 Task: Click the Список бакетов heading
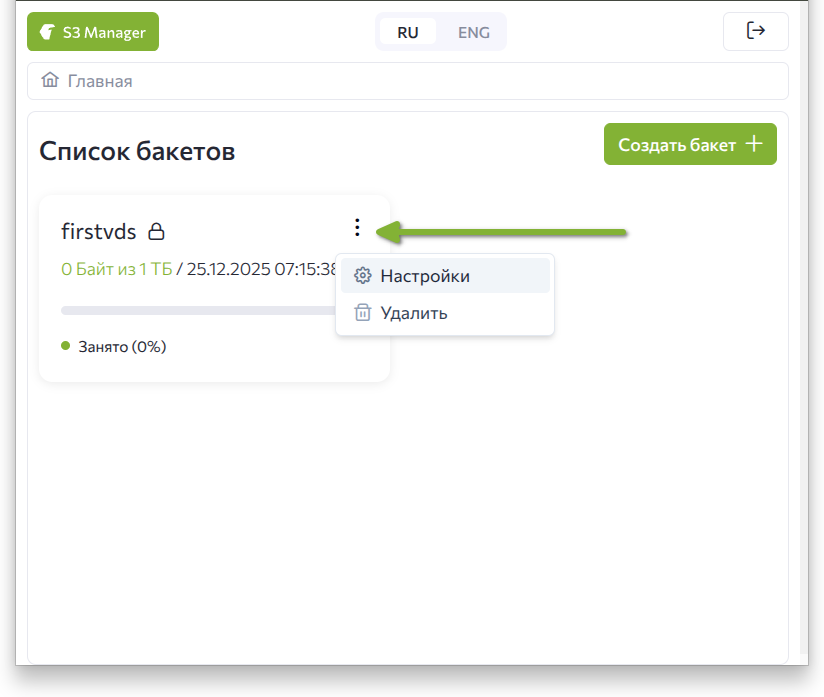tap(137, 151)
